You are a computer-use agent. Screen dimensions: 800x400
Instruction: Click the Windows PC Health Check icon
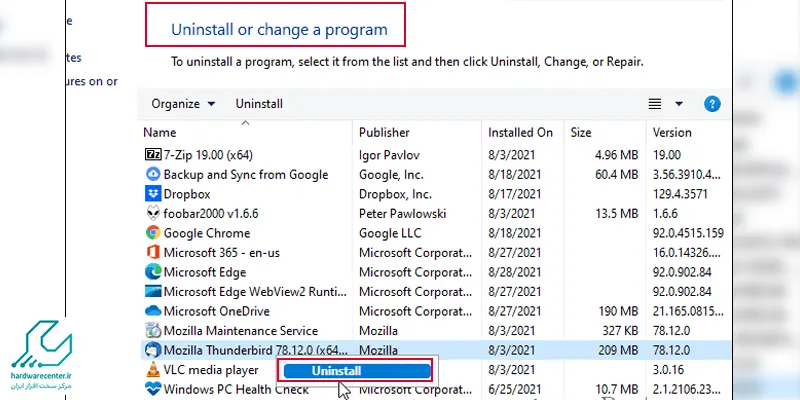(x=153, y=389)
